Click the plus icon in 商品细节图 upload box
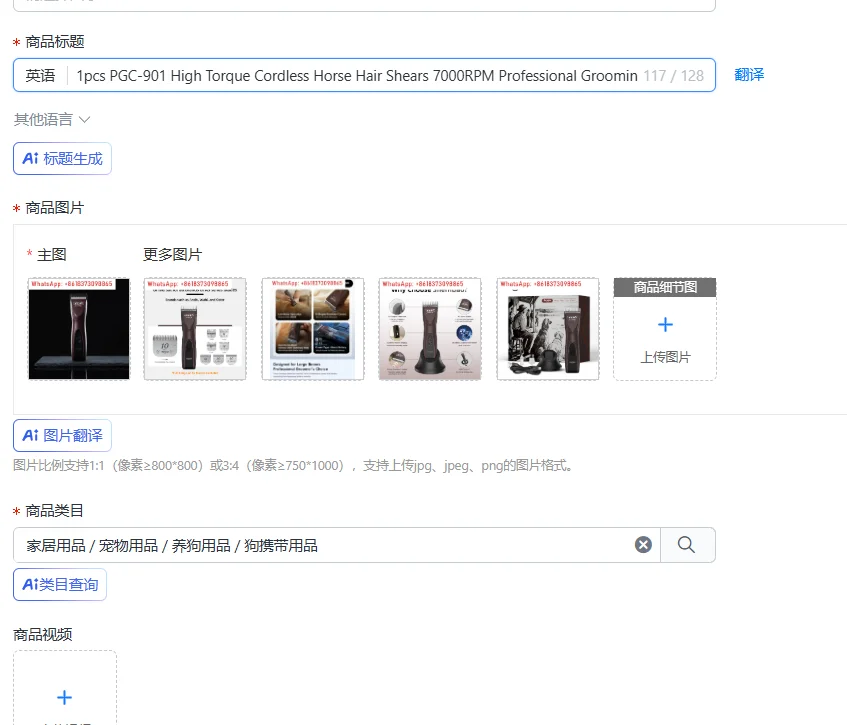847x725 pixels. coord(665,324)
